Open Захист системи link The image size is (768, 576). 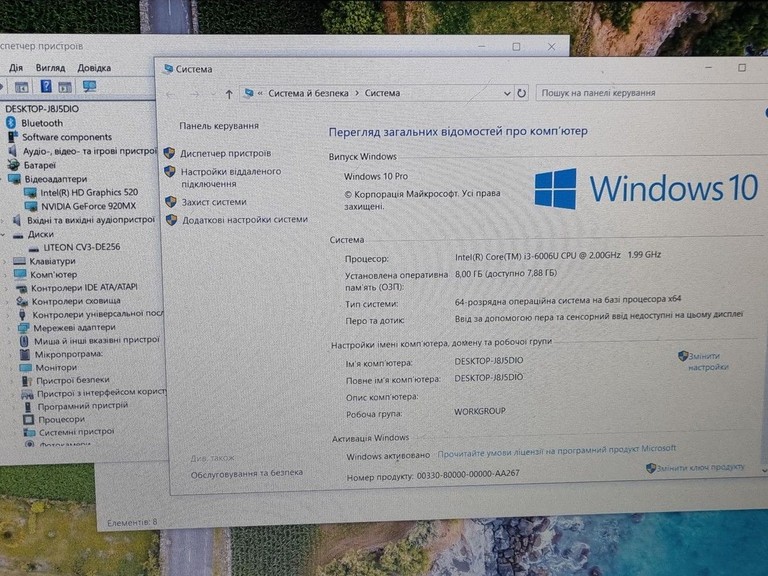214,202
